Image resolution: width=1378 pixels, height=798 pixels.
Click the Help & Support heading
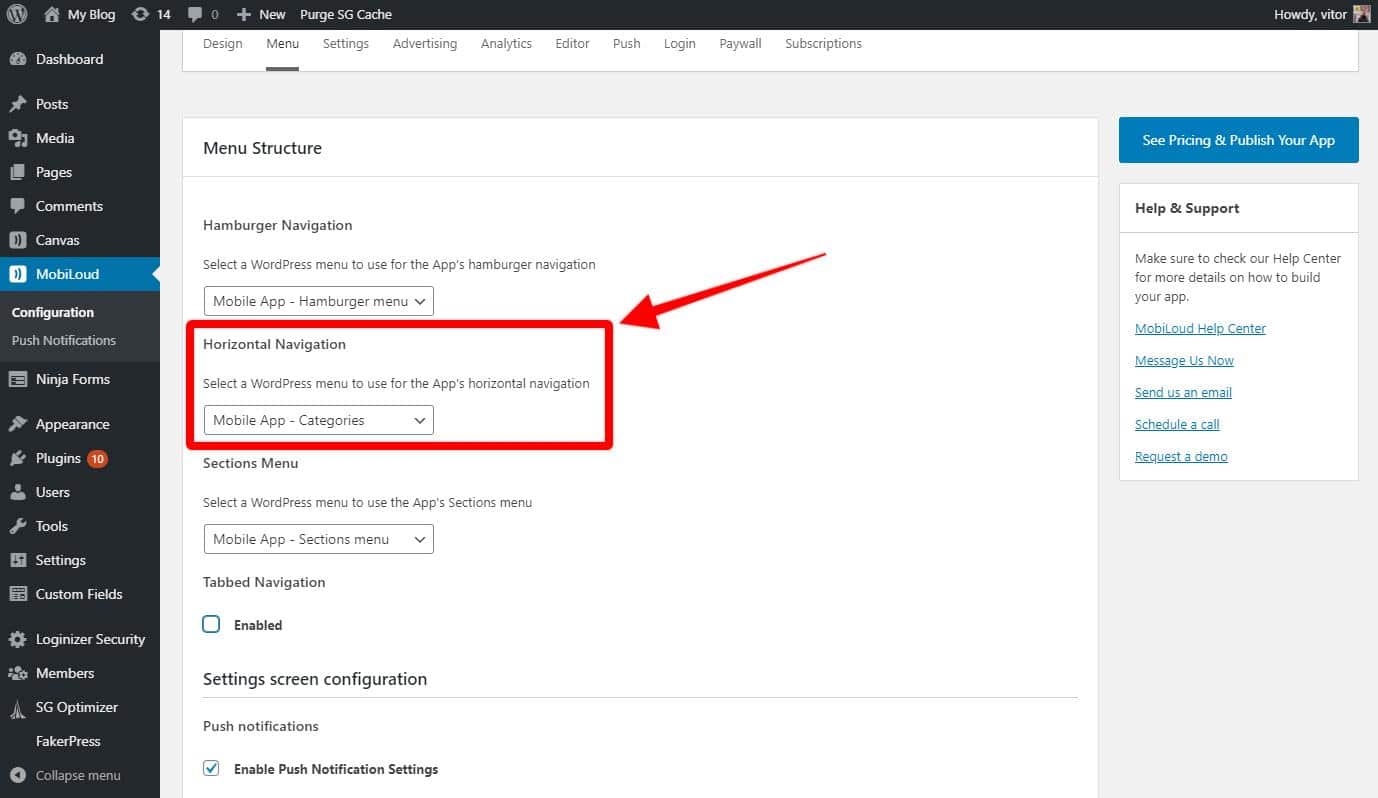[x=1187, y=208]
